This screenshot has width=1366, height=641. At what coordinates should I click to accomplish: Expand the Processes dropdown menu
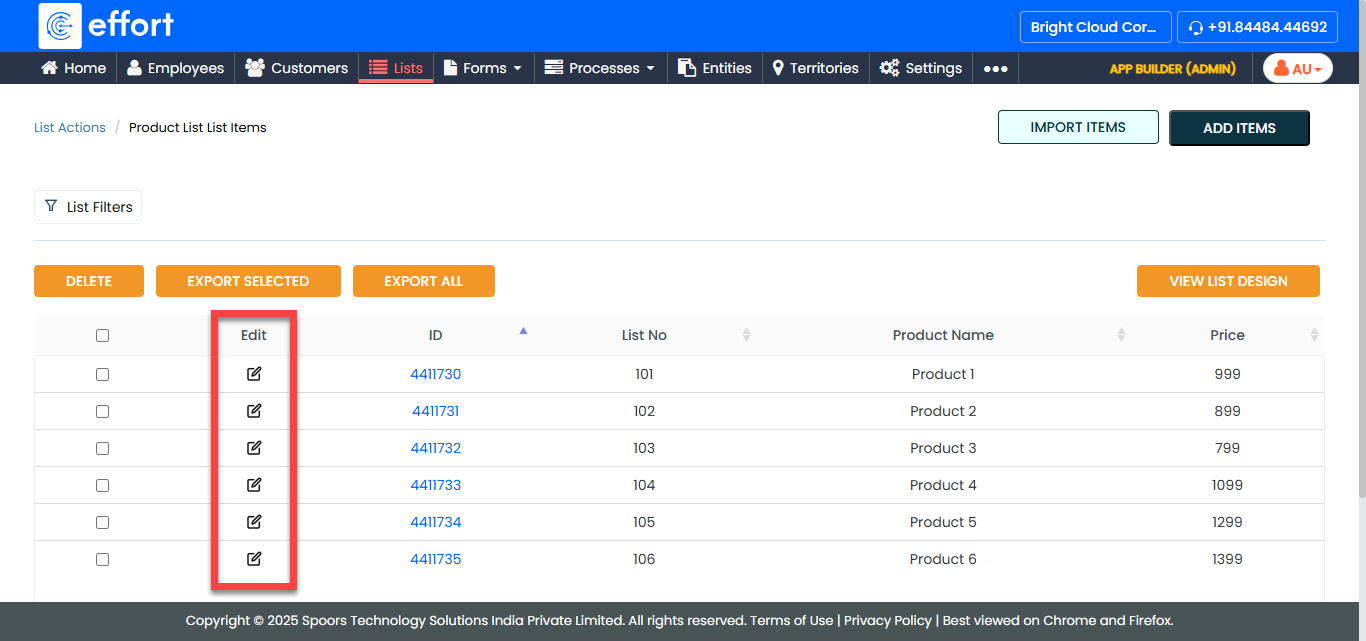click(599, 68)
